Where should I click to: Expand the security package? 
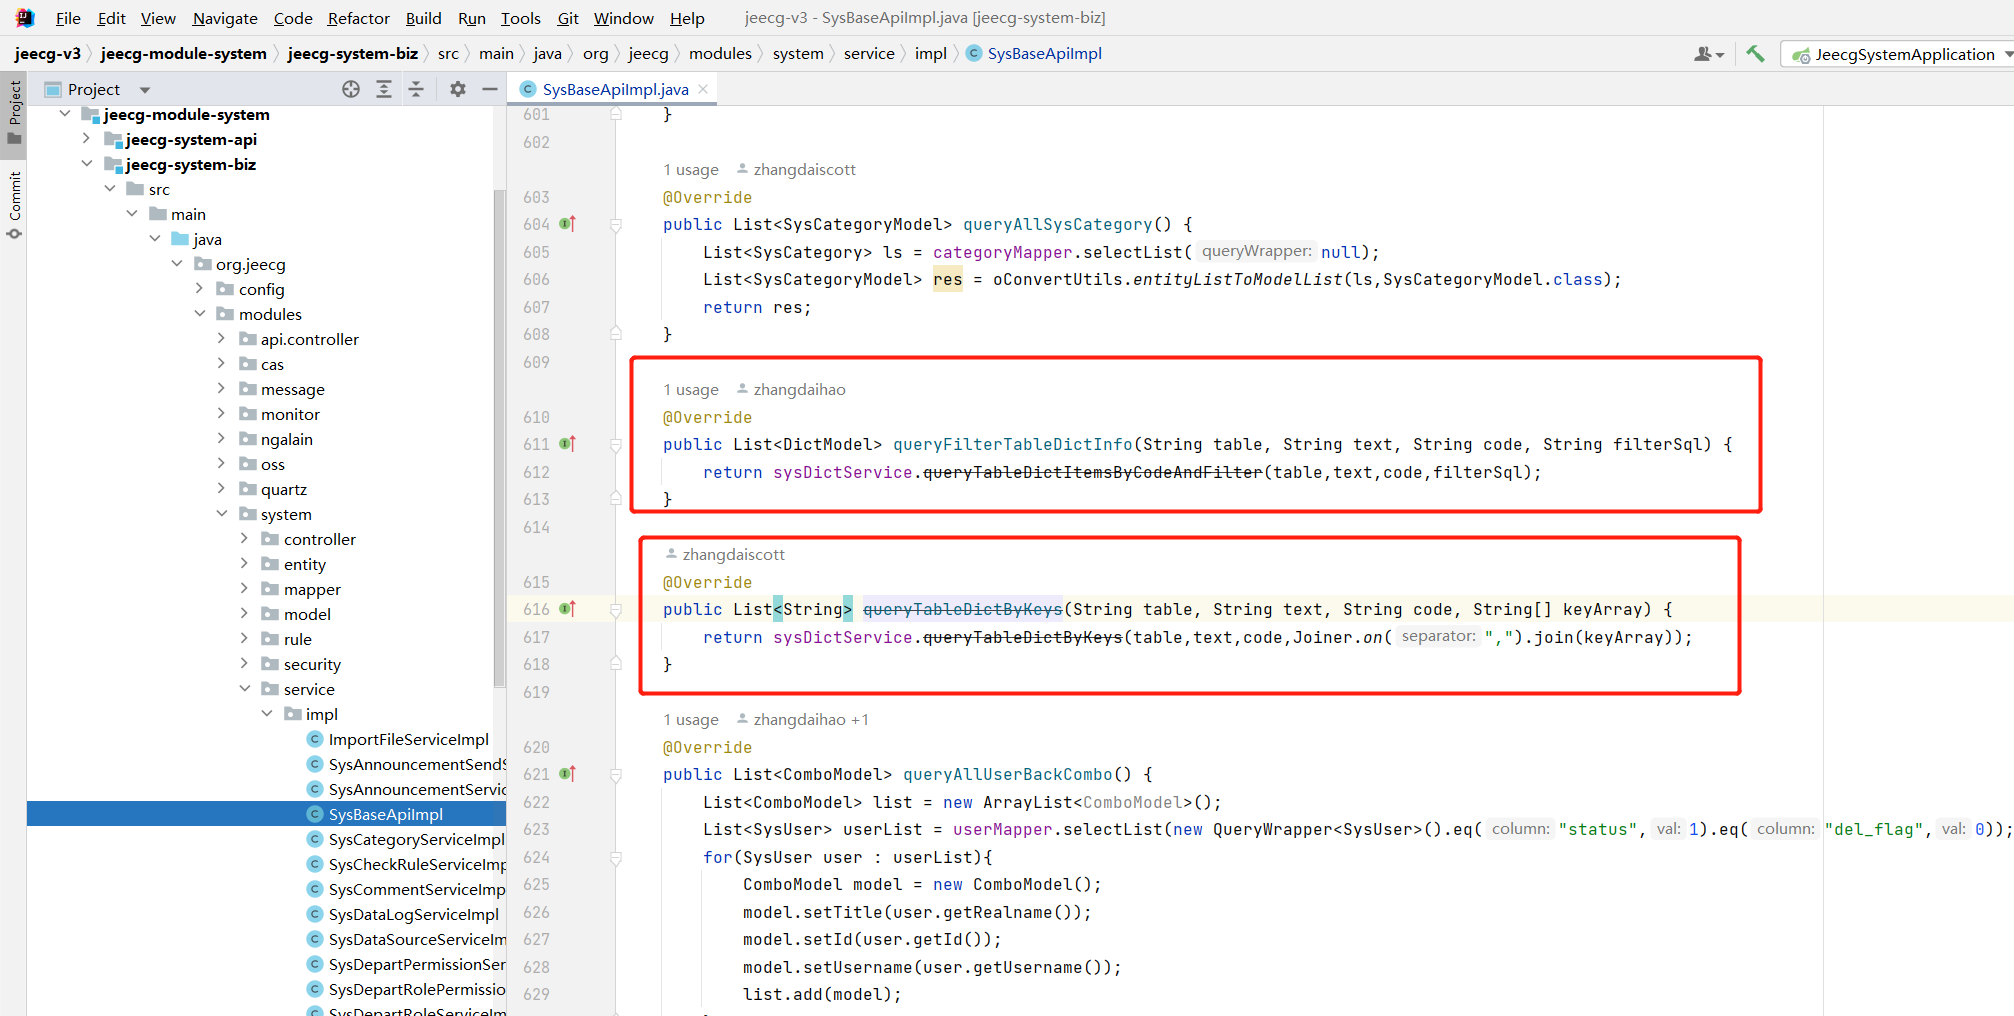click(245, 664)
